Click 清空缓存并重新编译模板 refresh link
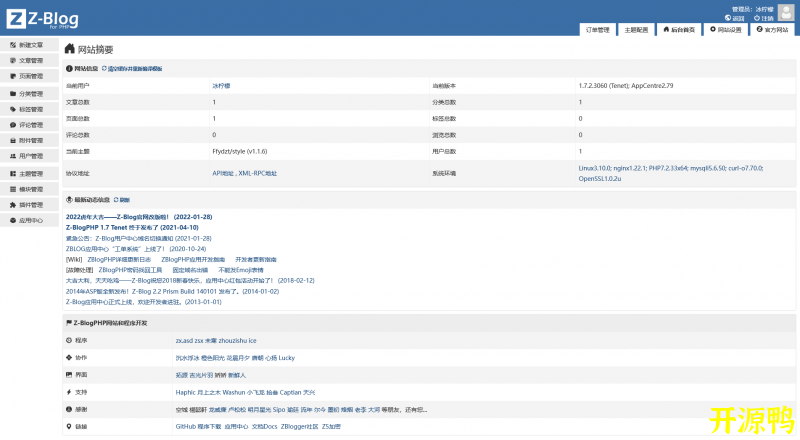The image size is (800, 440). tap(132, 68)
